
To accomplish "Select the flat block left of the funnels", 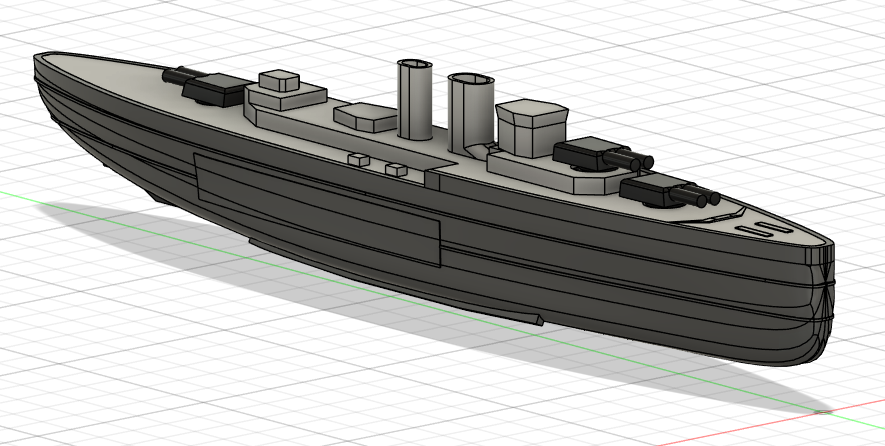I will pyautogui.click(x=365, y=117).
